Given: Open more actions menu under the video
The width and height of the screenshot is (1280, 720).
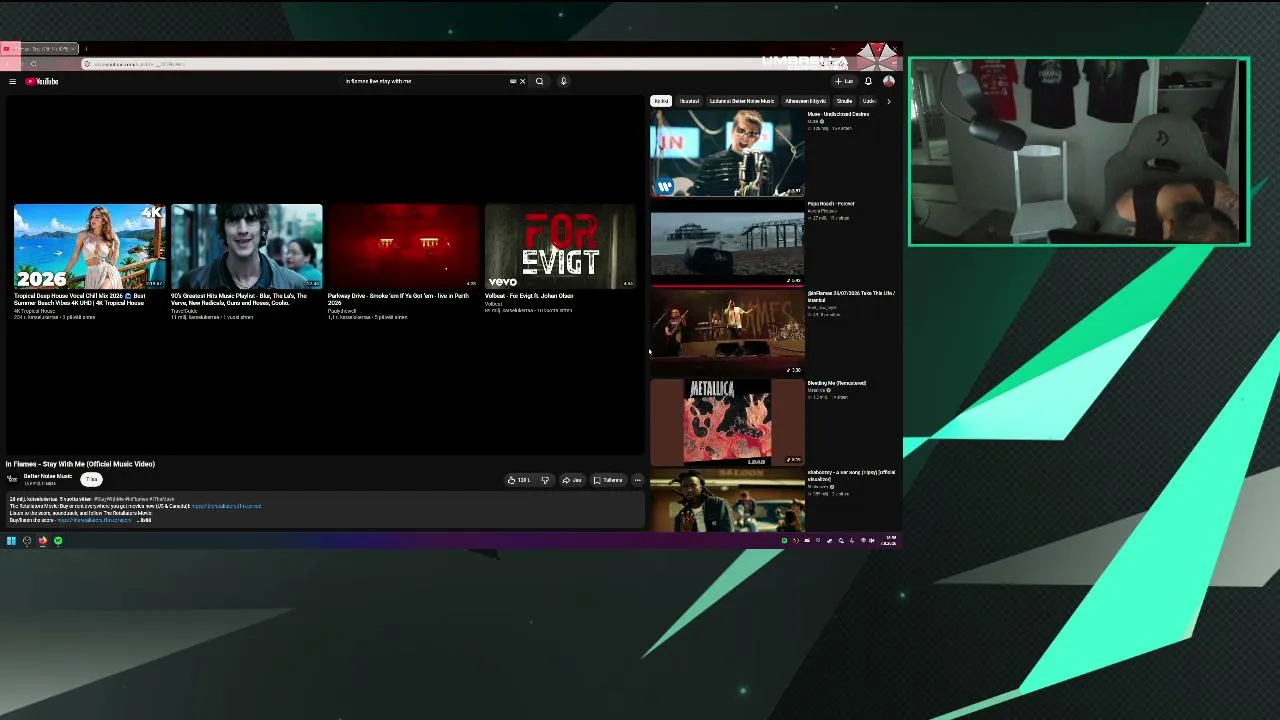Looking at the screenshot, I should (x=637, y=480).
